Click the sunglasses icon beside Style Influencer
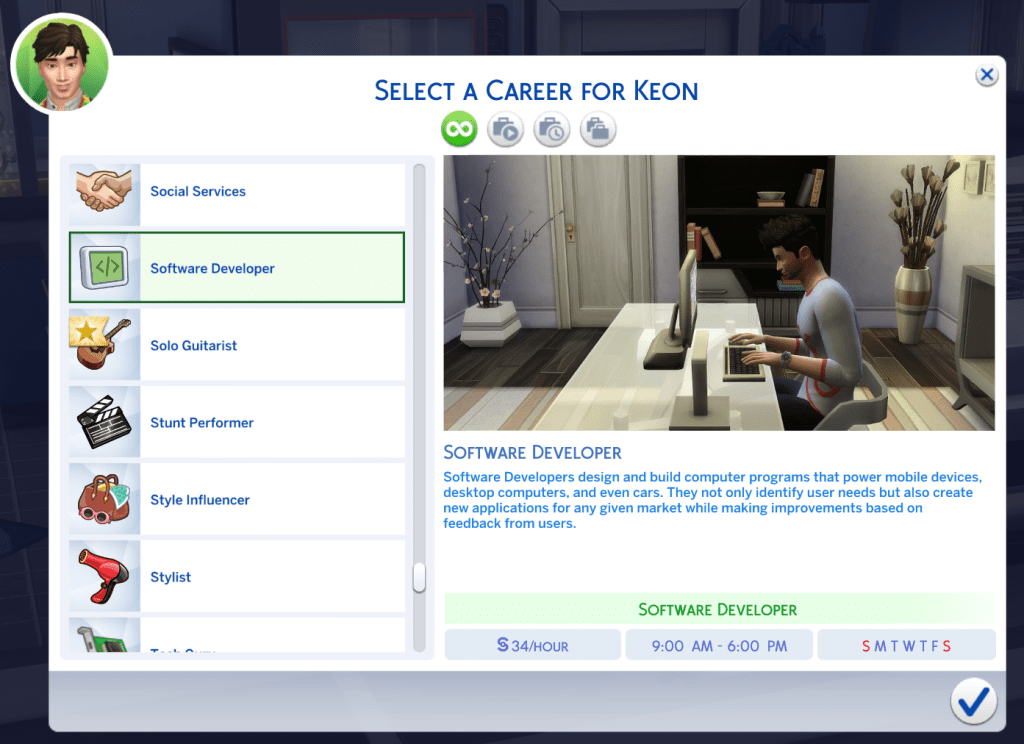 (x=103, y=499)
